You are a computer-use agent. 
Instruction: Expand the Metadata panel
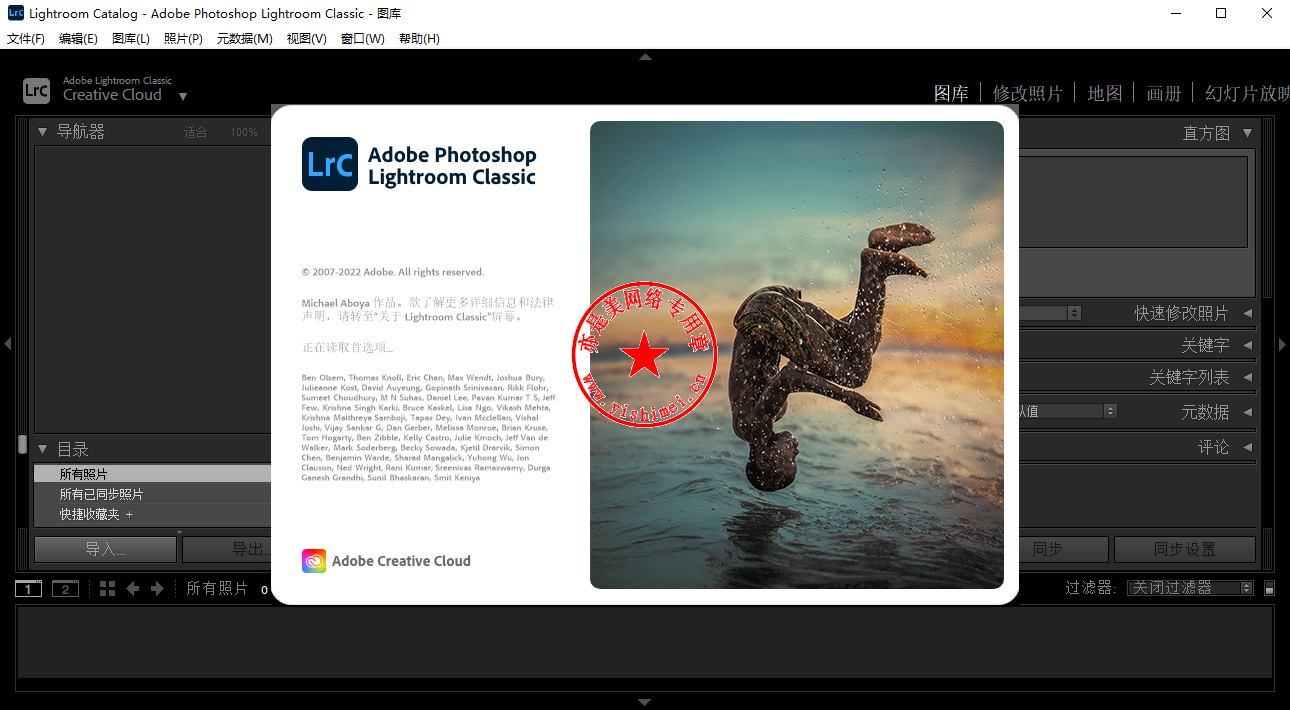(x=1247, y=411)
